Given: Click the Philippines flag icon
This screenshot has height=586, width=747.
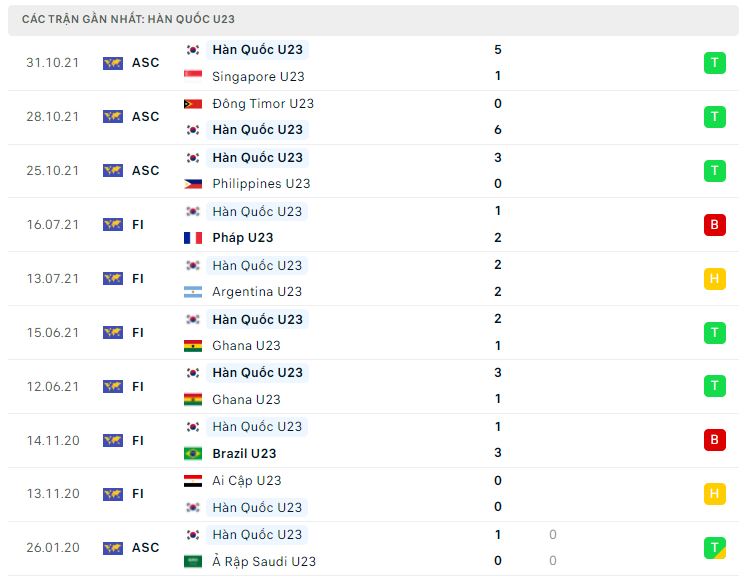Looking at the screenshot, I should point(193,183).
